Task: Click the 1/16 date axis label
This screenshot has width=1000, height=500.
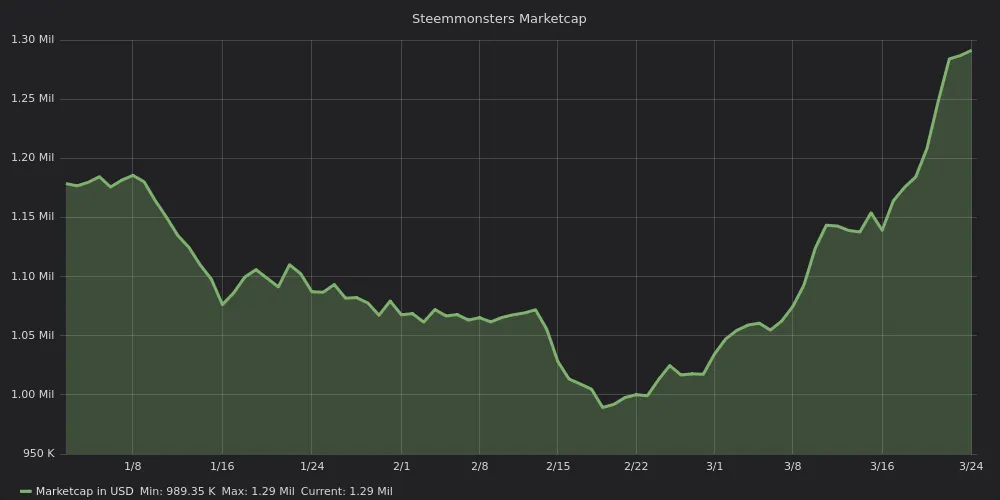Action: [x=222, y=466]
